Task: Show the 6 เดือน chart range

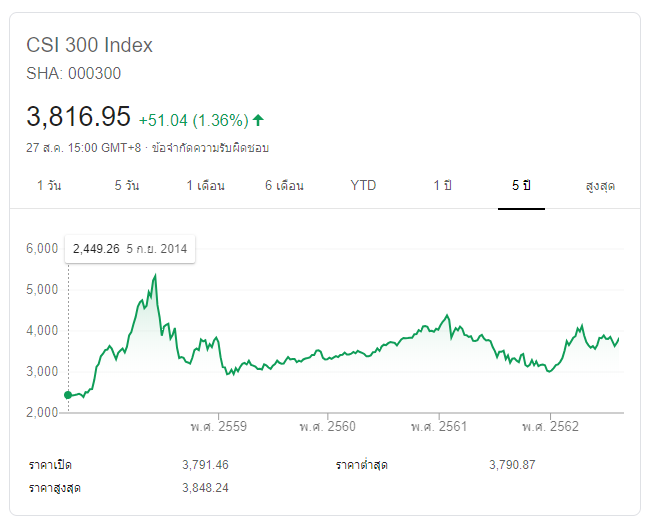Action: pyautogui.click(x=284, y=186)
